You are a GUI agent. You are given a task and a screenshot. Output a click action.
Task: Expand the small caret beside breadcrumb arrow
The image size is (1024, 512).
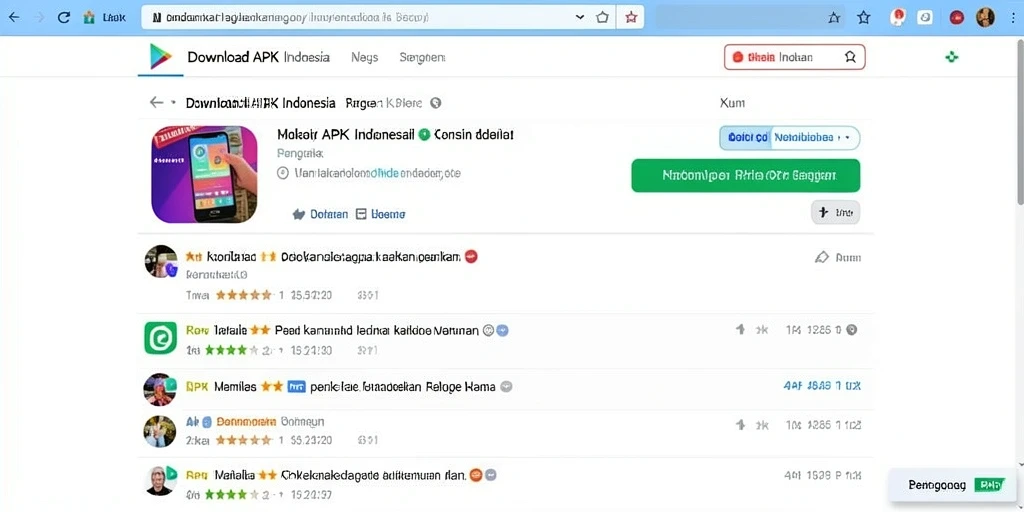click(x=174, y=103)
